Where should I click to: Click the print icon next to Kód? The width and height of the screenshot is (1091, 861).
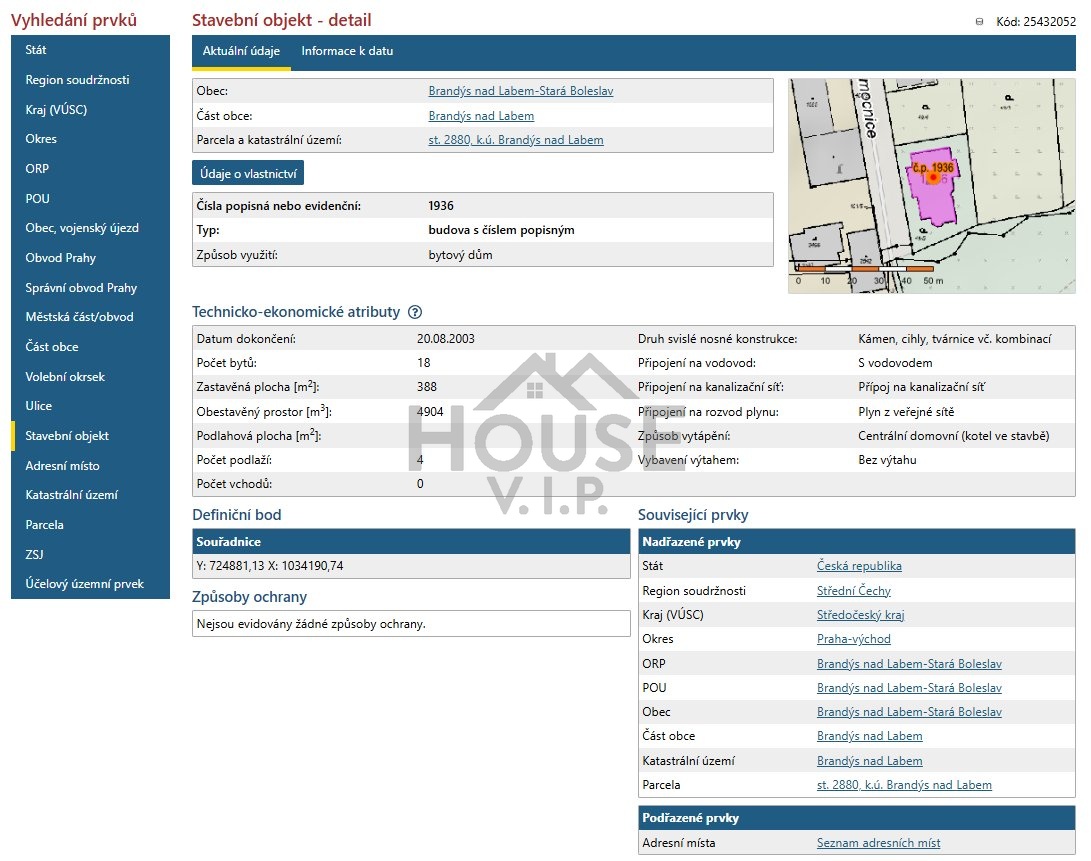click(x=978, y=22)
